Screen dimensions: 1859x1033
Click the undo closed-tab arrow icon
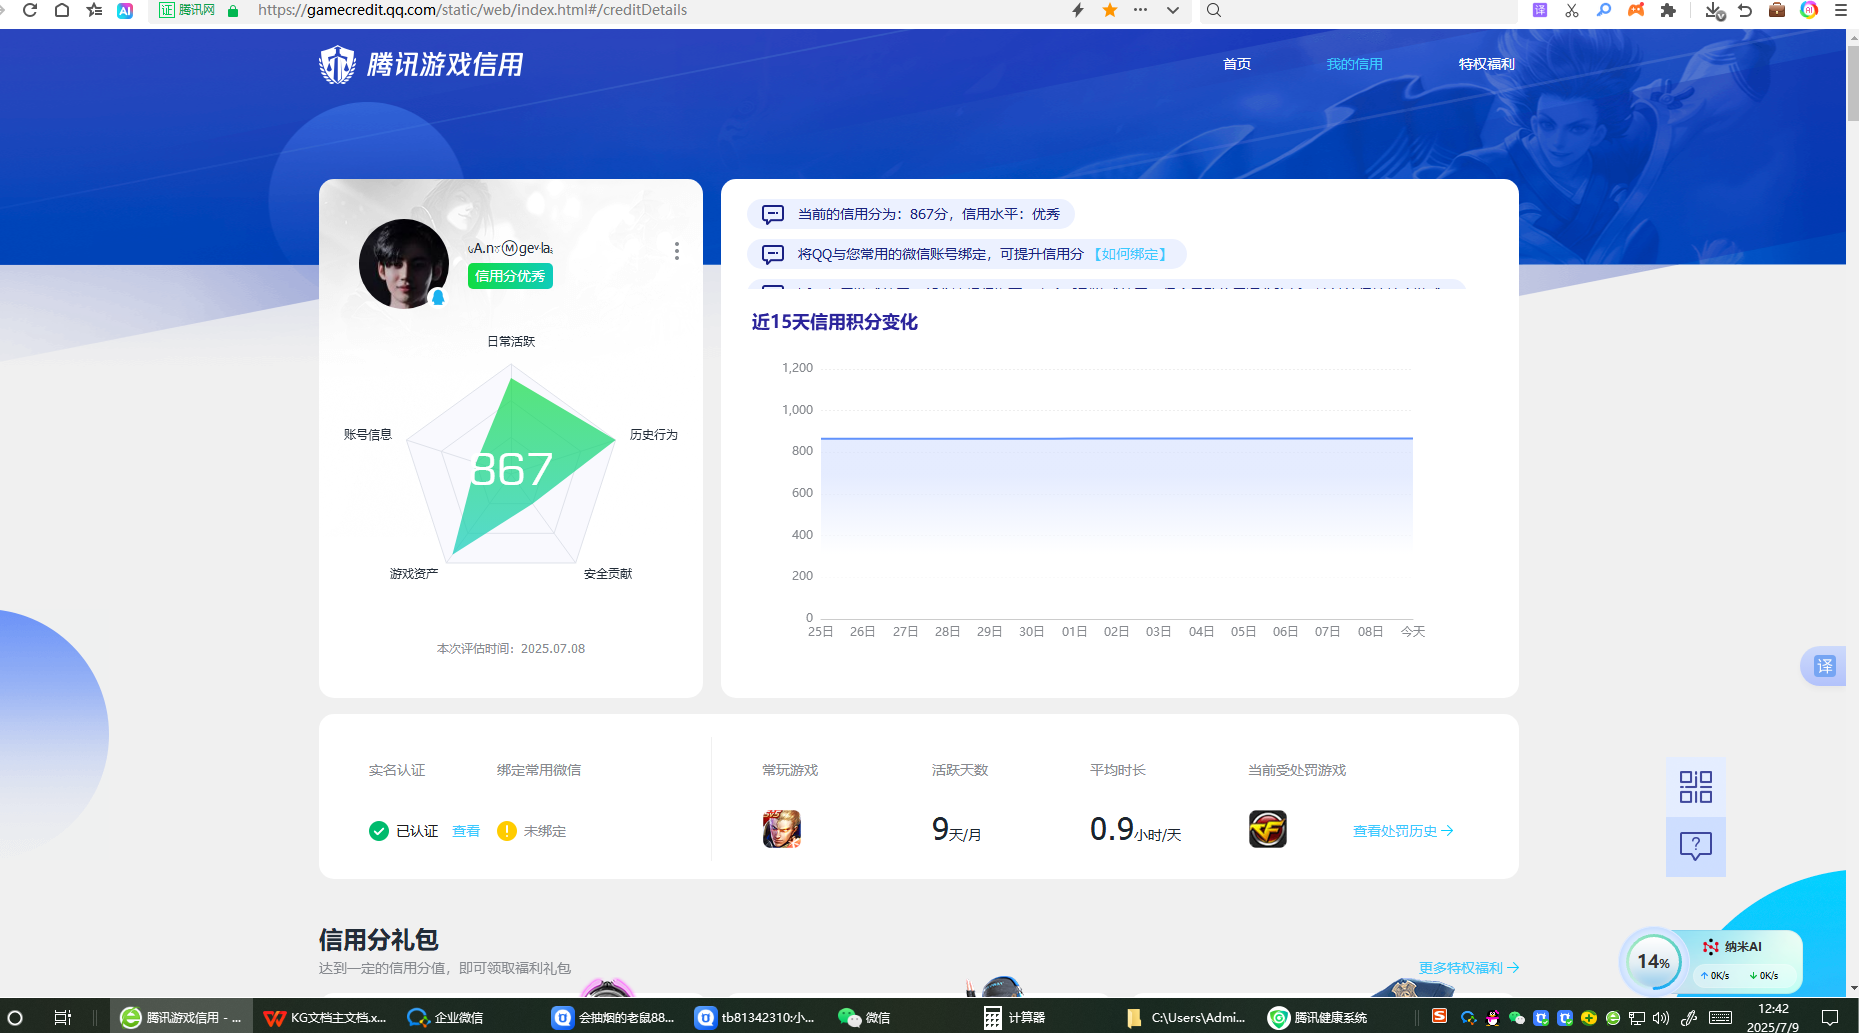point(1745,10)
